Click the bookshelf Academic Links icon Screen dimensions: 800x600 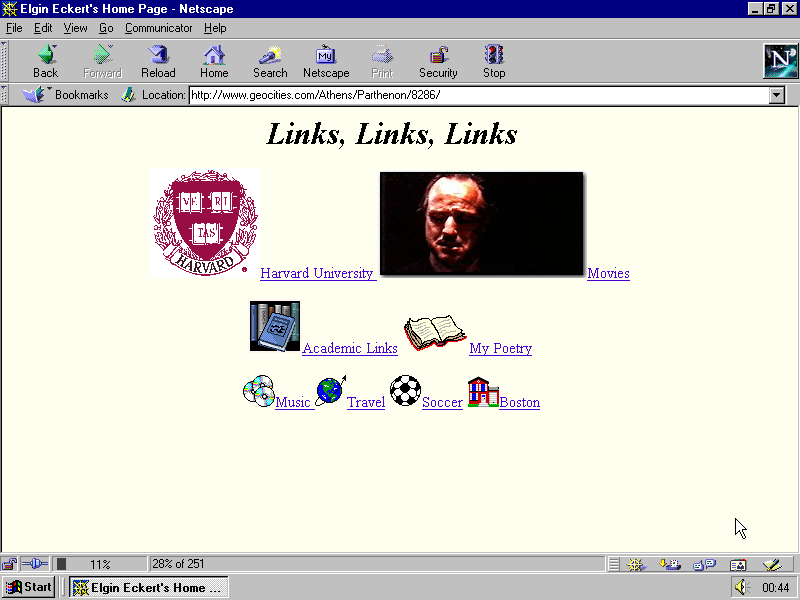pyautogui.click(x=275, y=326)
